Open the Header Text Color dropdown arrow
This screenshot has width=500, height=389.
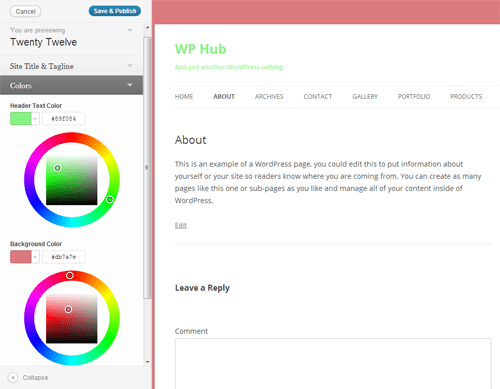coord(35,119)
